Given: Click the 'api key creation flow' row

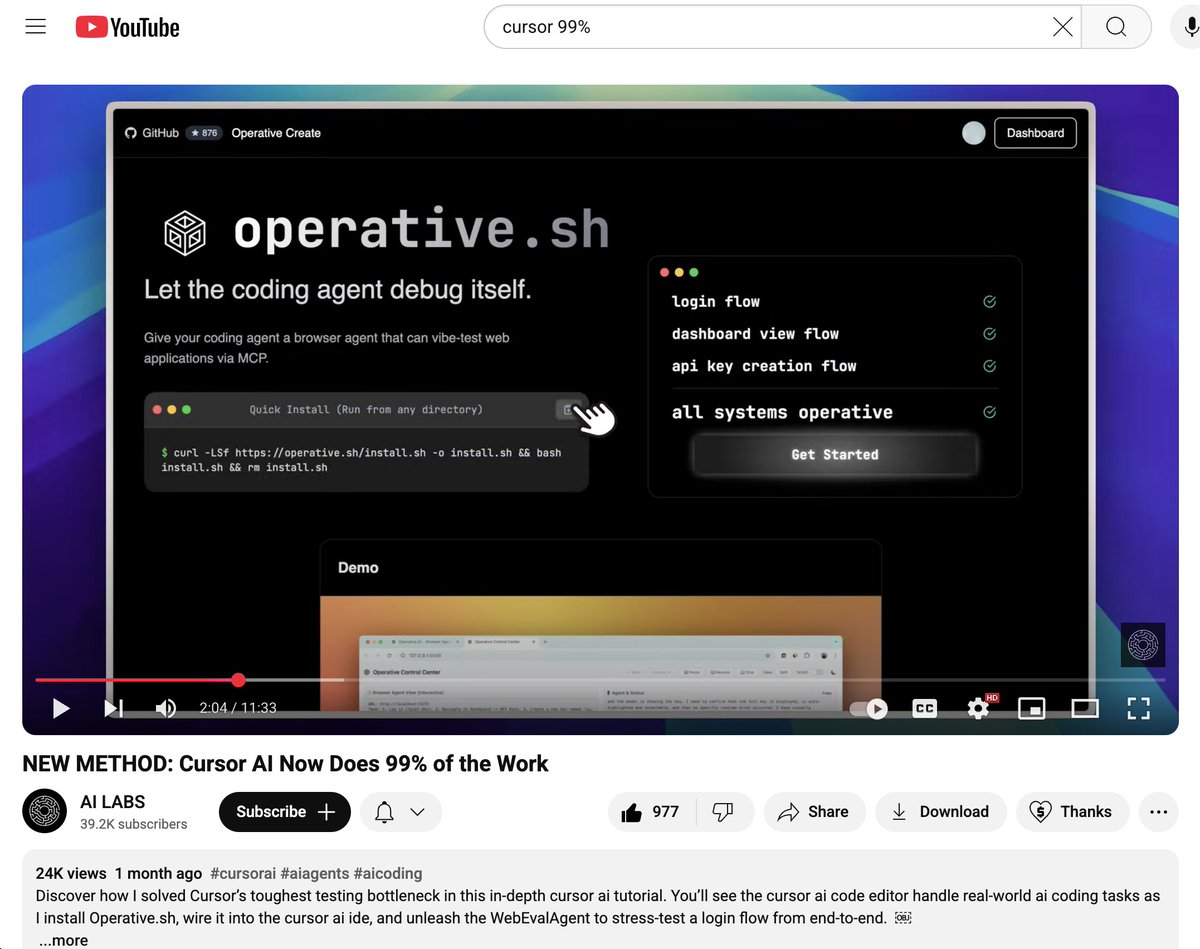Looking at the screenshot, I should click(834, 366).
